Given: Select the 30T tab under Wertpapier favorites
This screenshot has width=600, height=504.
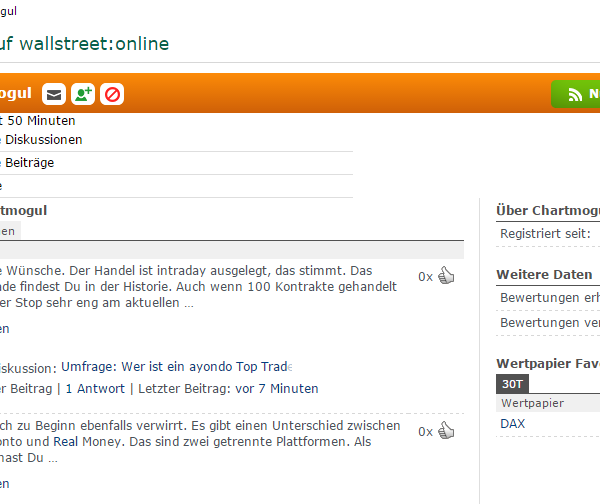Looking at the screenshot, I should (512, 384).
